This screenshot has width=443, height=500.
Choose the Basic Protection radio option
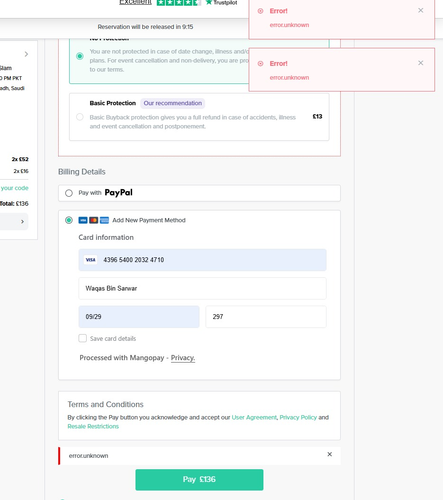[x=80, y=117]
